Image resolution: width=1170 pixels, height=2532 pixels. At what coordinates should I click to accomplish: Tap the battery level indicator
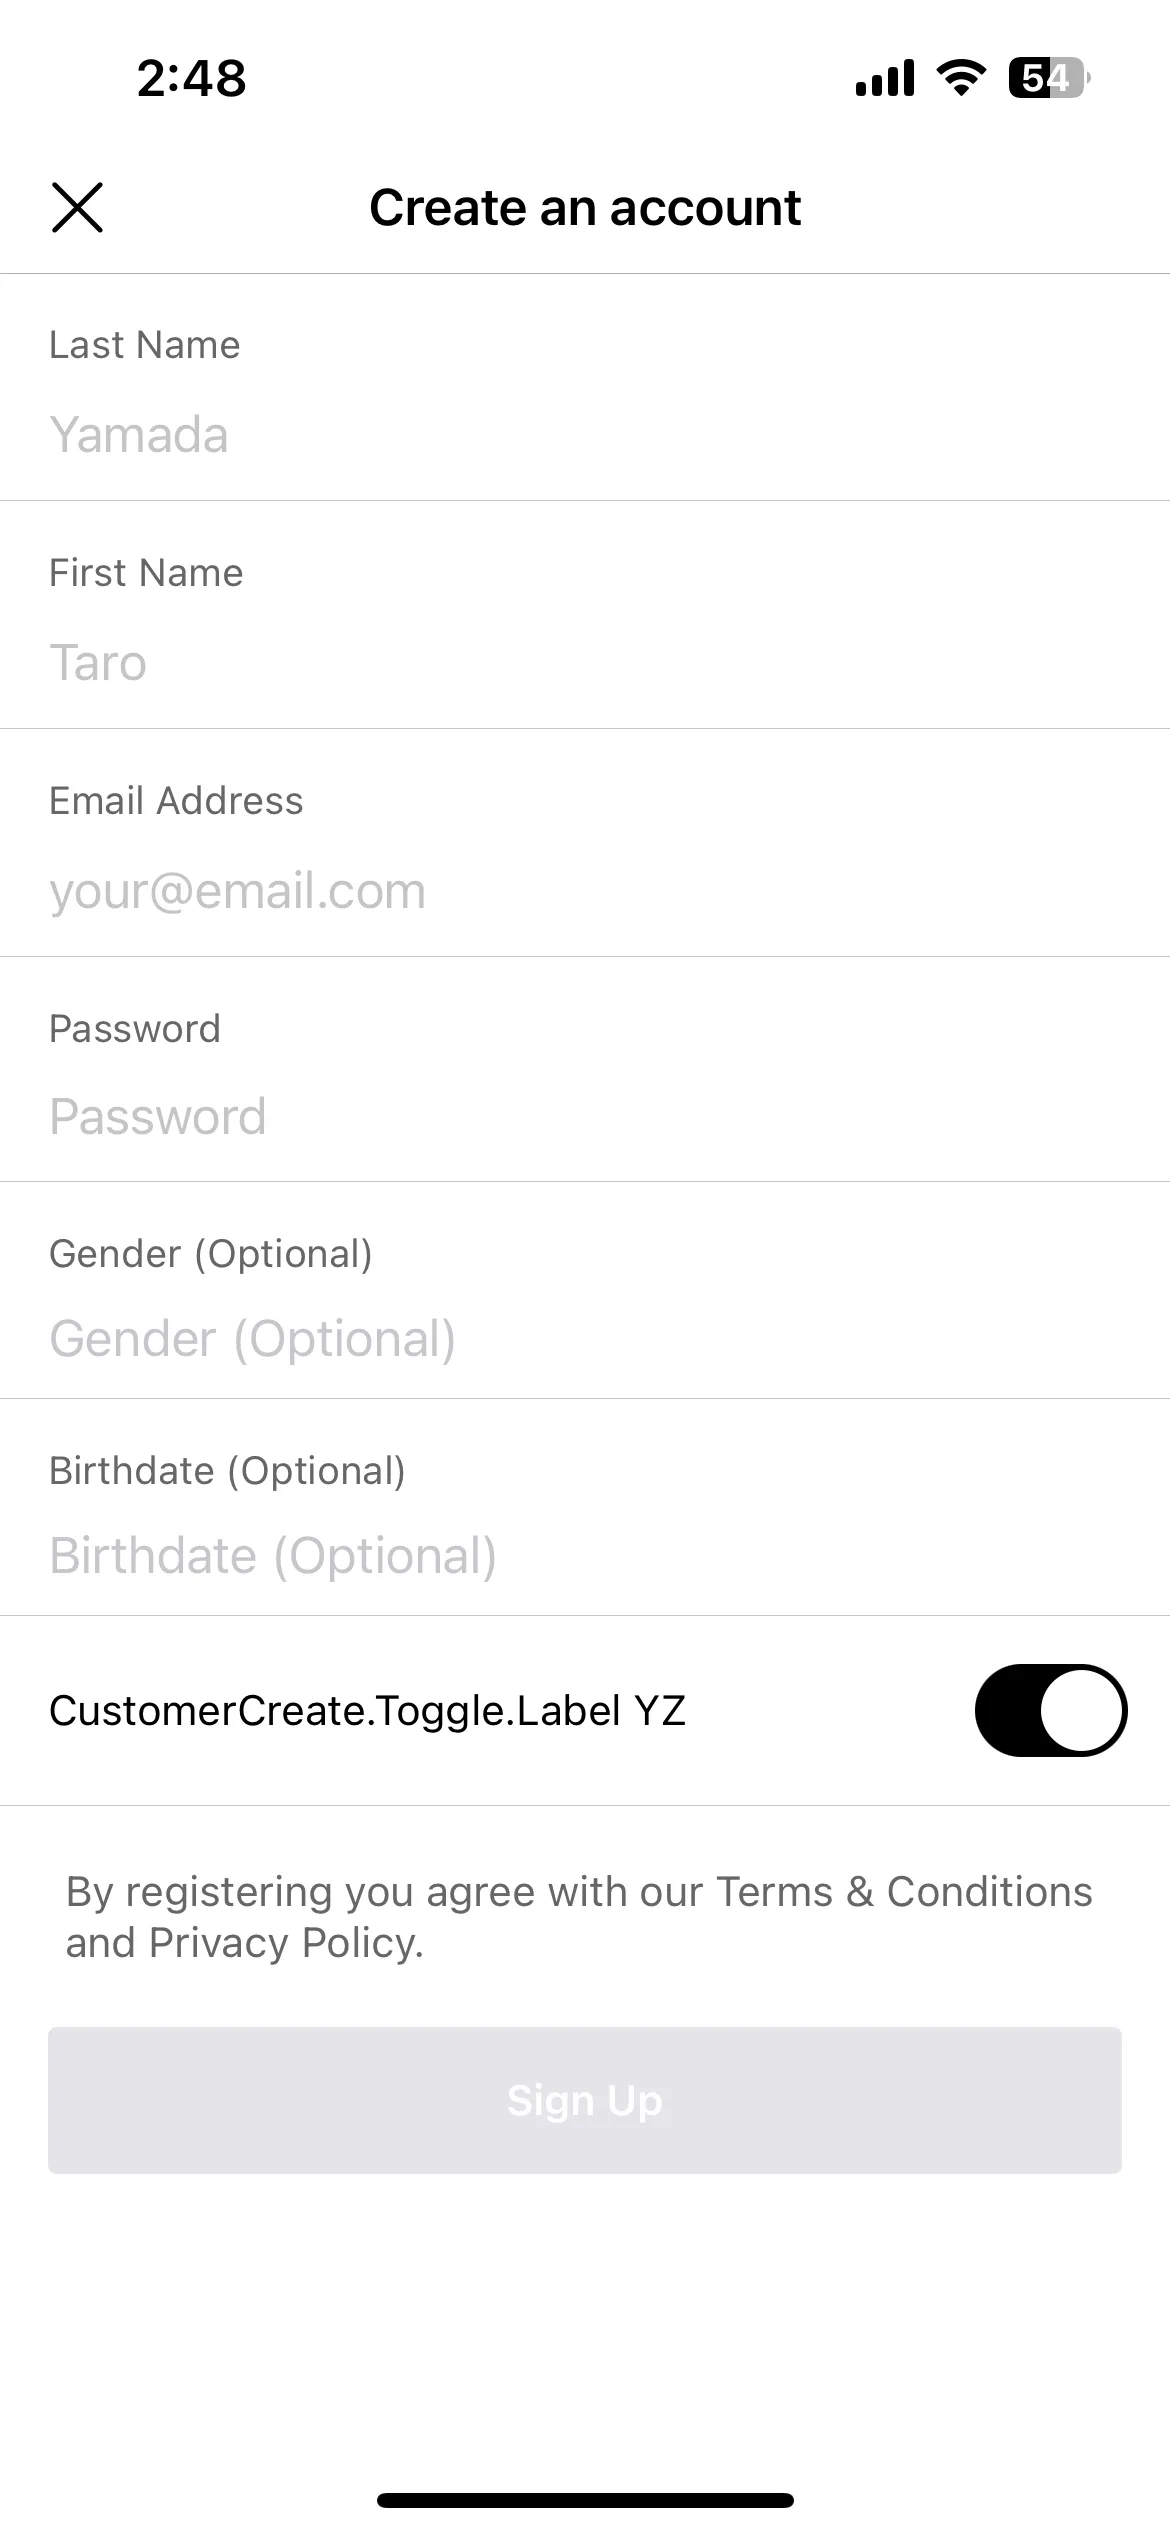coord(1049,78)
